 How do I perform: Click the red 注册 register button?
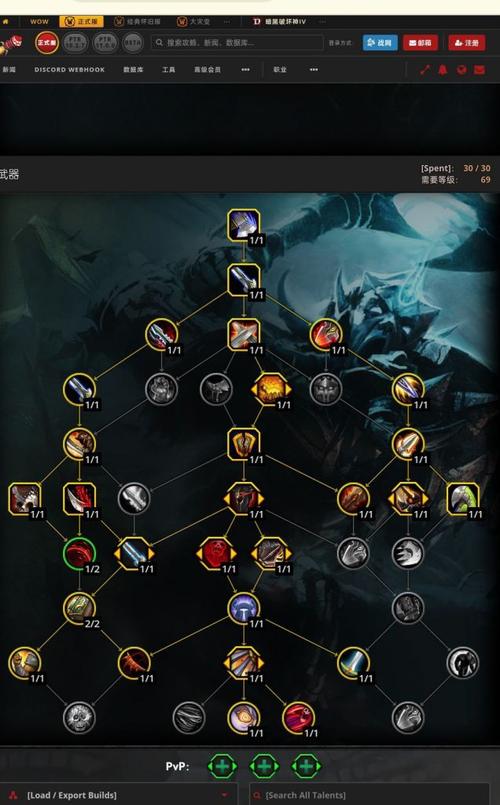pos(467,43)
